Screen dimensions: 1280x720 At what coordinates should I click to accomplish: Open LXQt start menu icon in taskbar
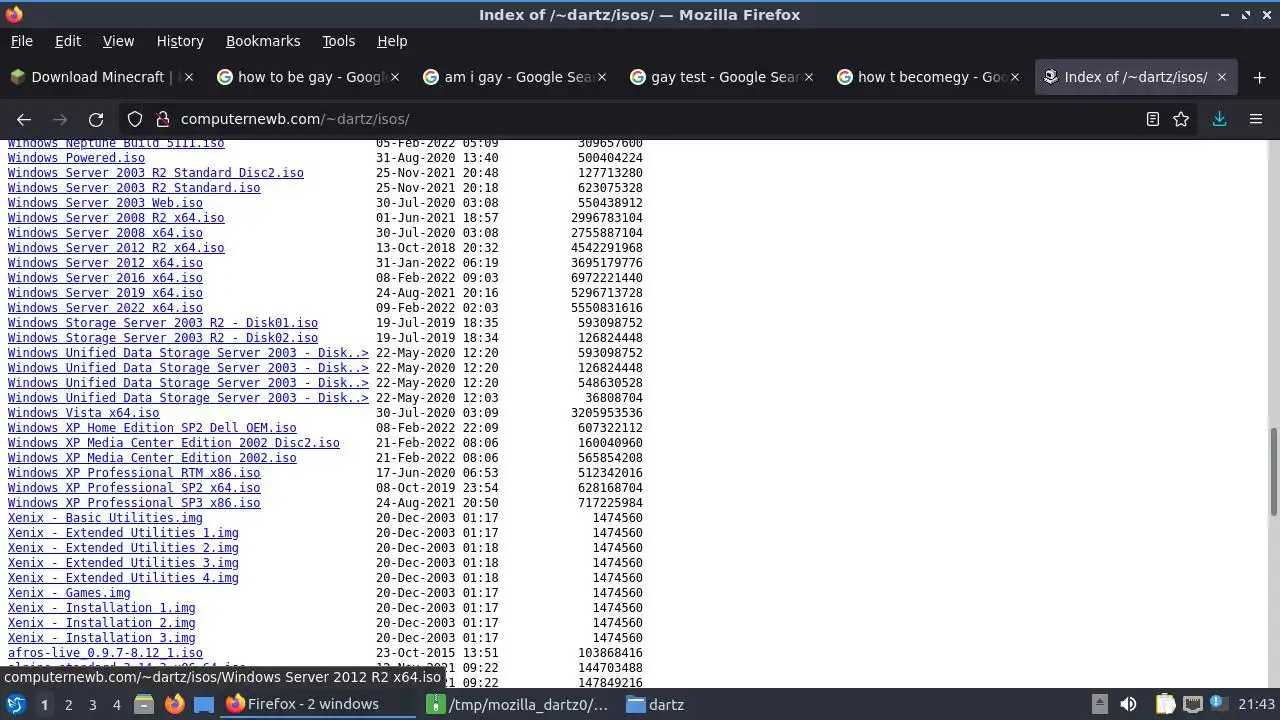click(16, 704)
